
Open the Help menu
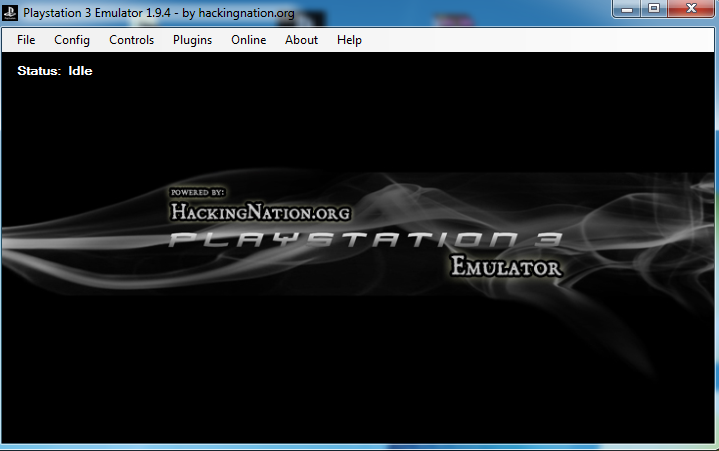349,40
